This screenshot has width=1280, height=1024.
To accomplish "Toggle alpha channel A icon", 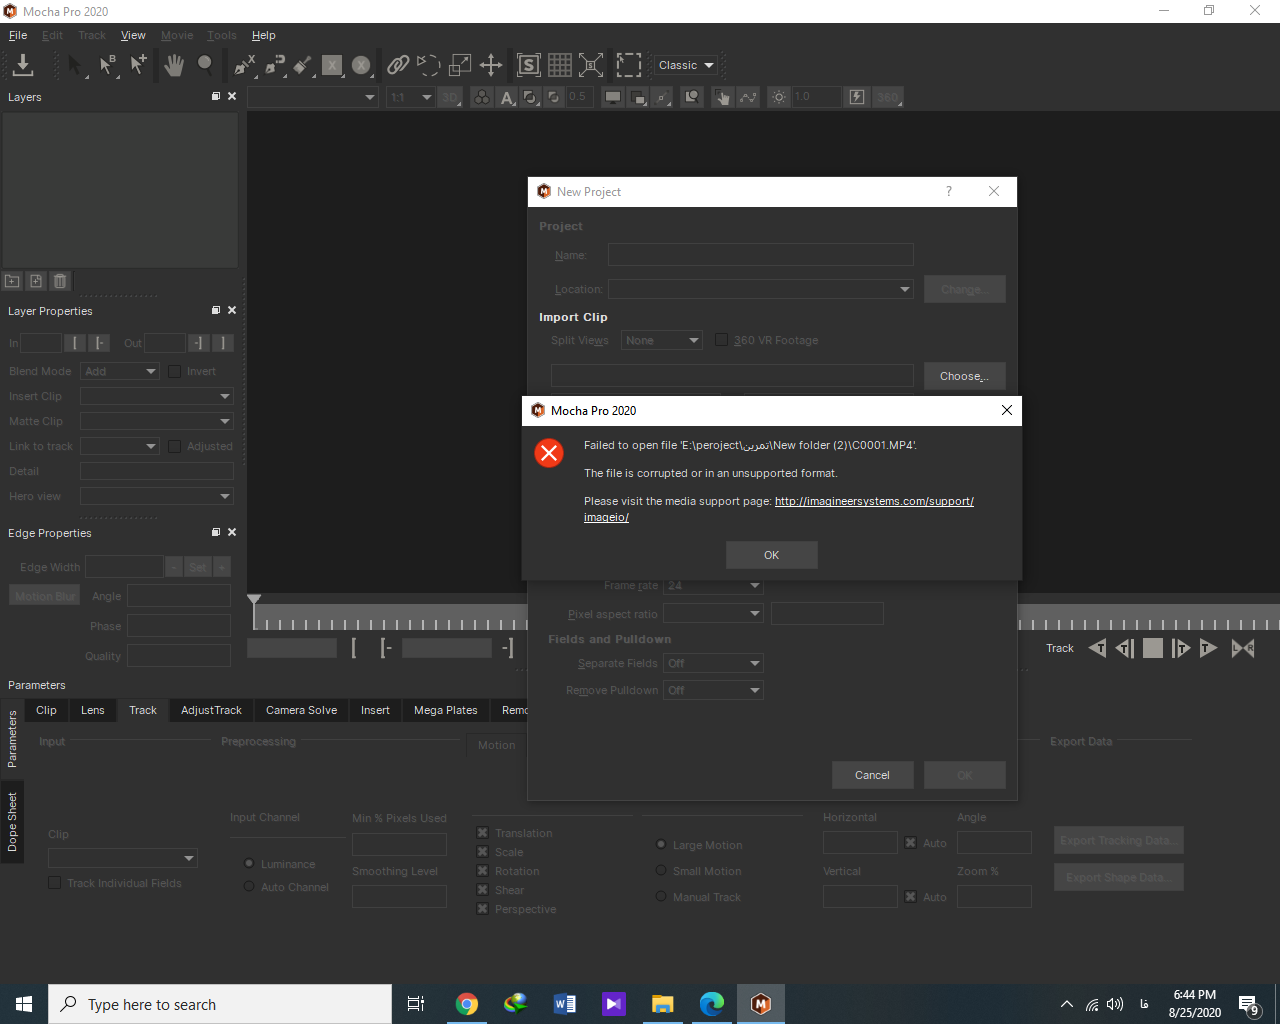I will coord(507,97).
